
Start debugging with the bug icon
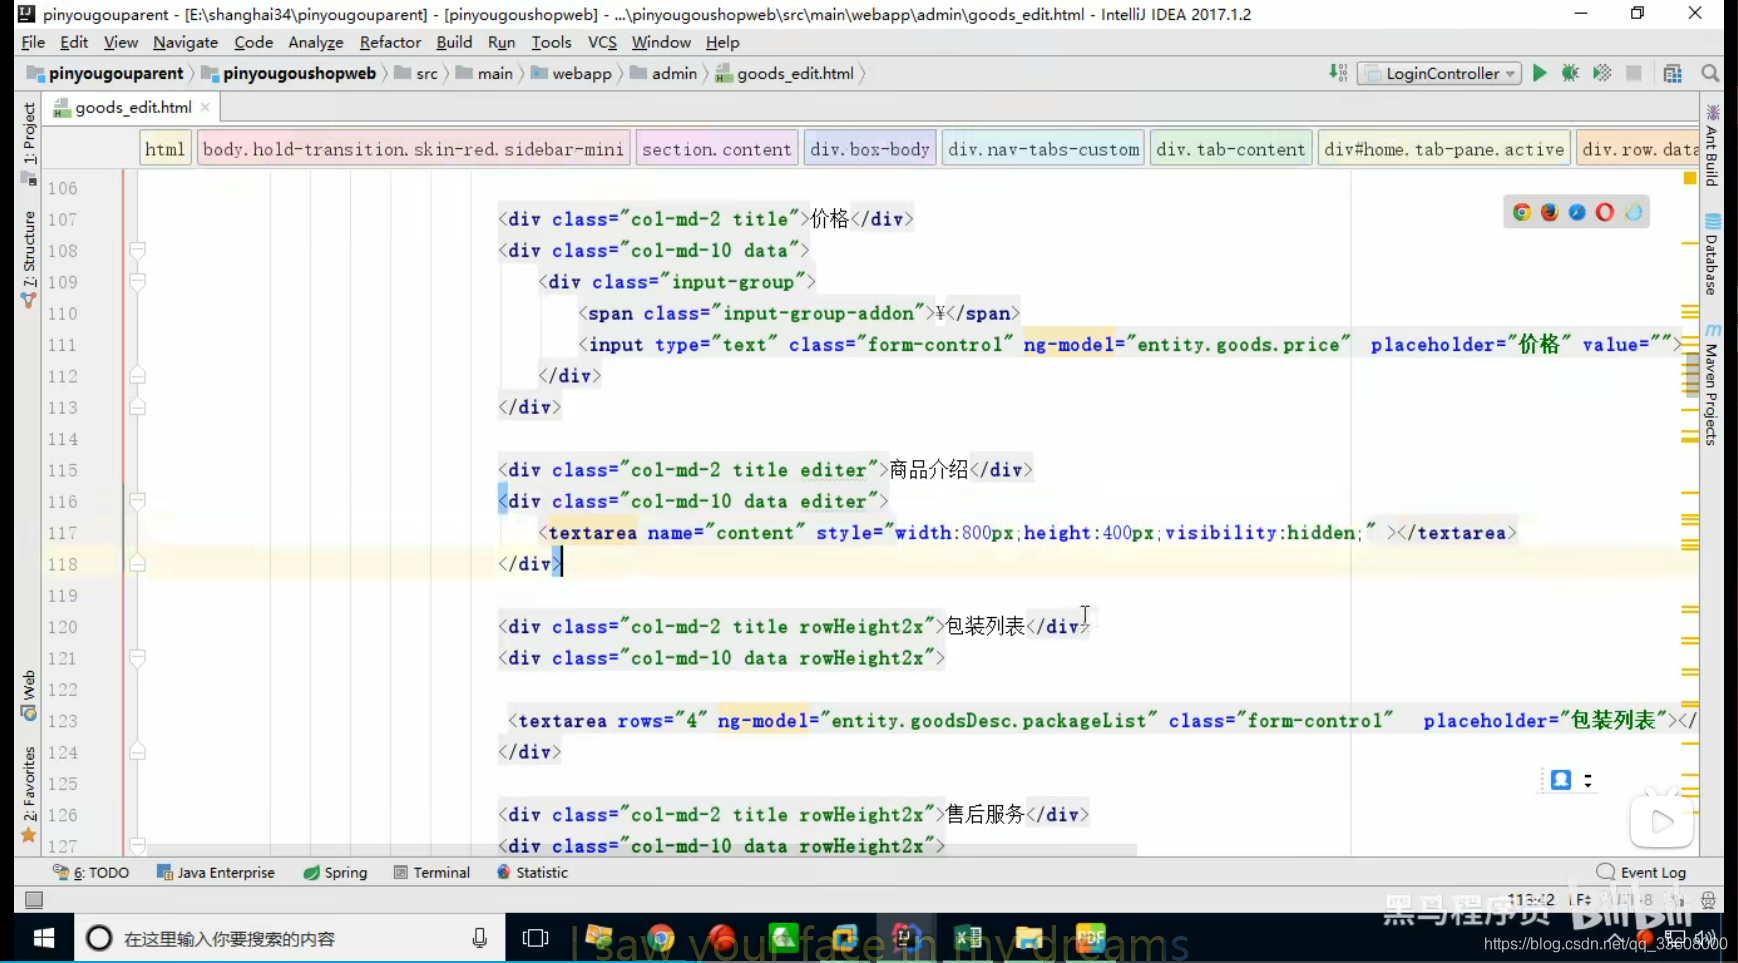point(1570,73)
